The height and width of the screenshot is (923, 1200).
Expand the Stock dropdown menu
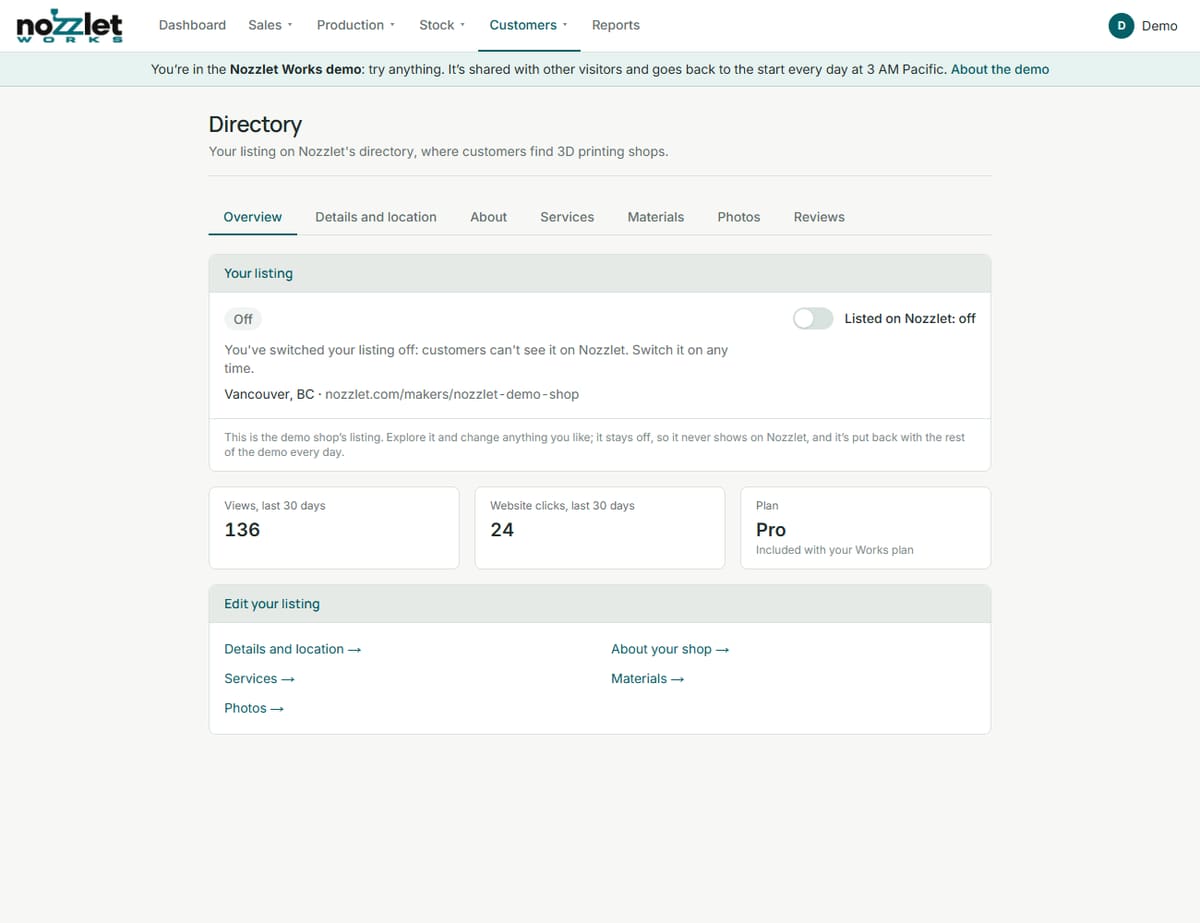tap(442, 25)
